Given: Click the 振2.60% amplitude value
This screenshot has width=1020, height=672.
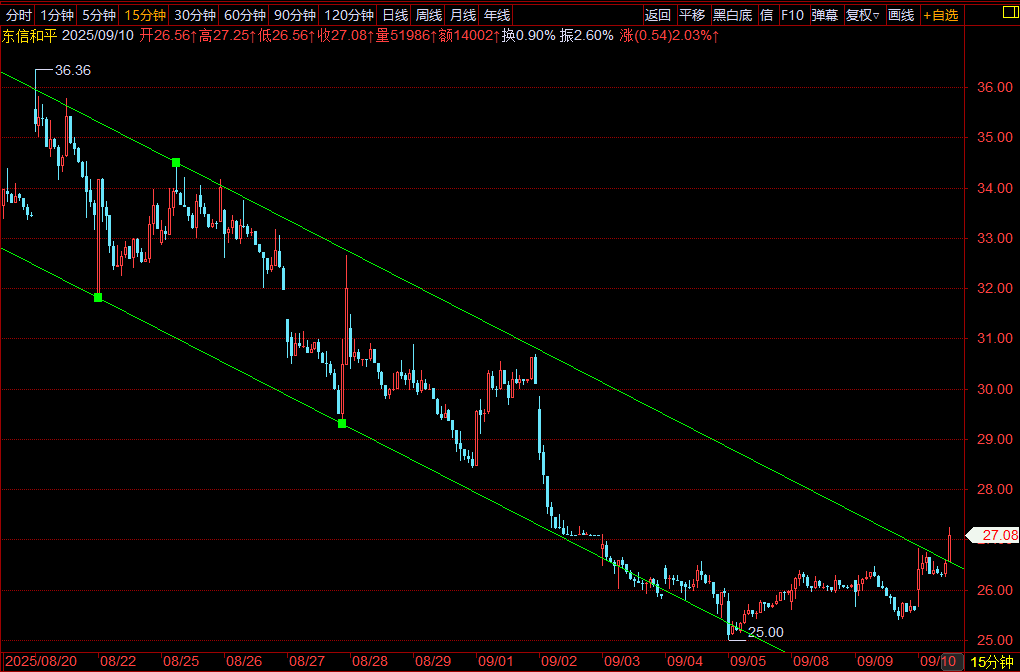Looking at the screenshot, I should click(x=586, y=36).
